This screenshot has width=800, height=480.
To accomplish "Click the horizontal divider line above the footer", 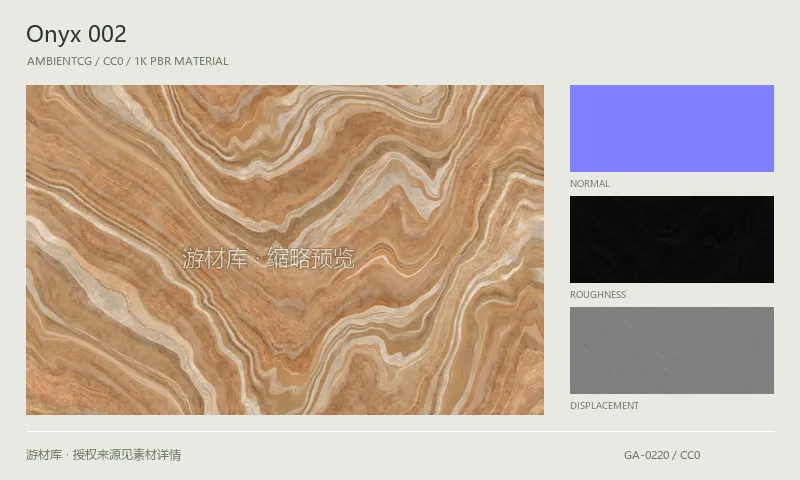I will click(x=400, y=432).
